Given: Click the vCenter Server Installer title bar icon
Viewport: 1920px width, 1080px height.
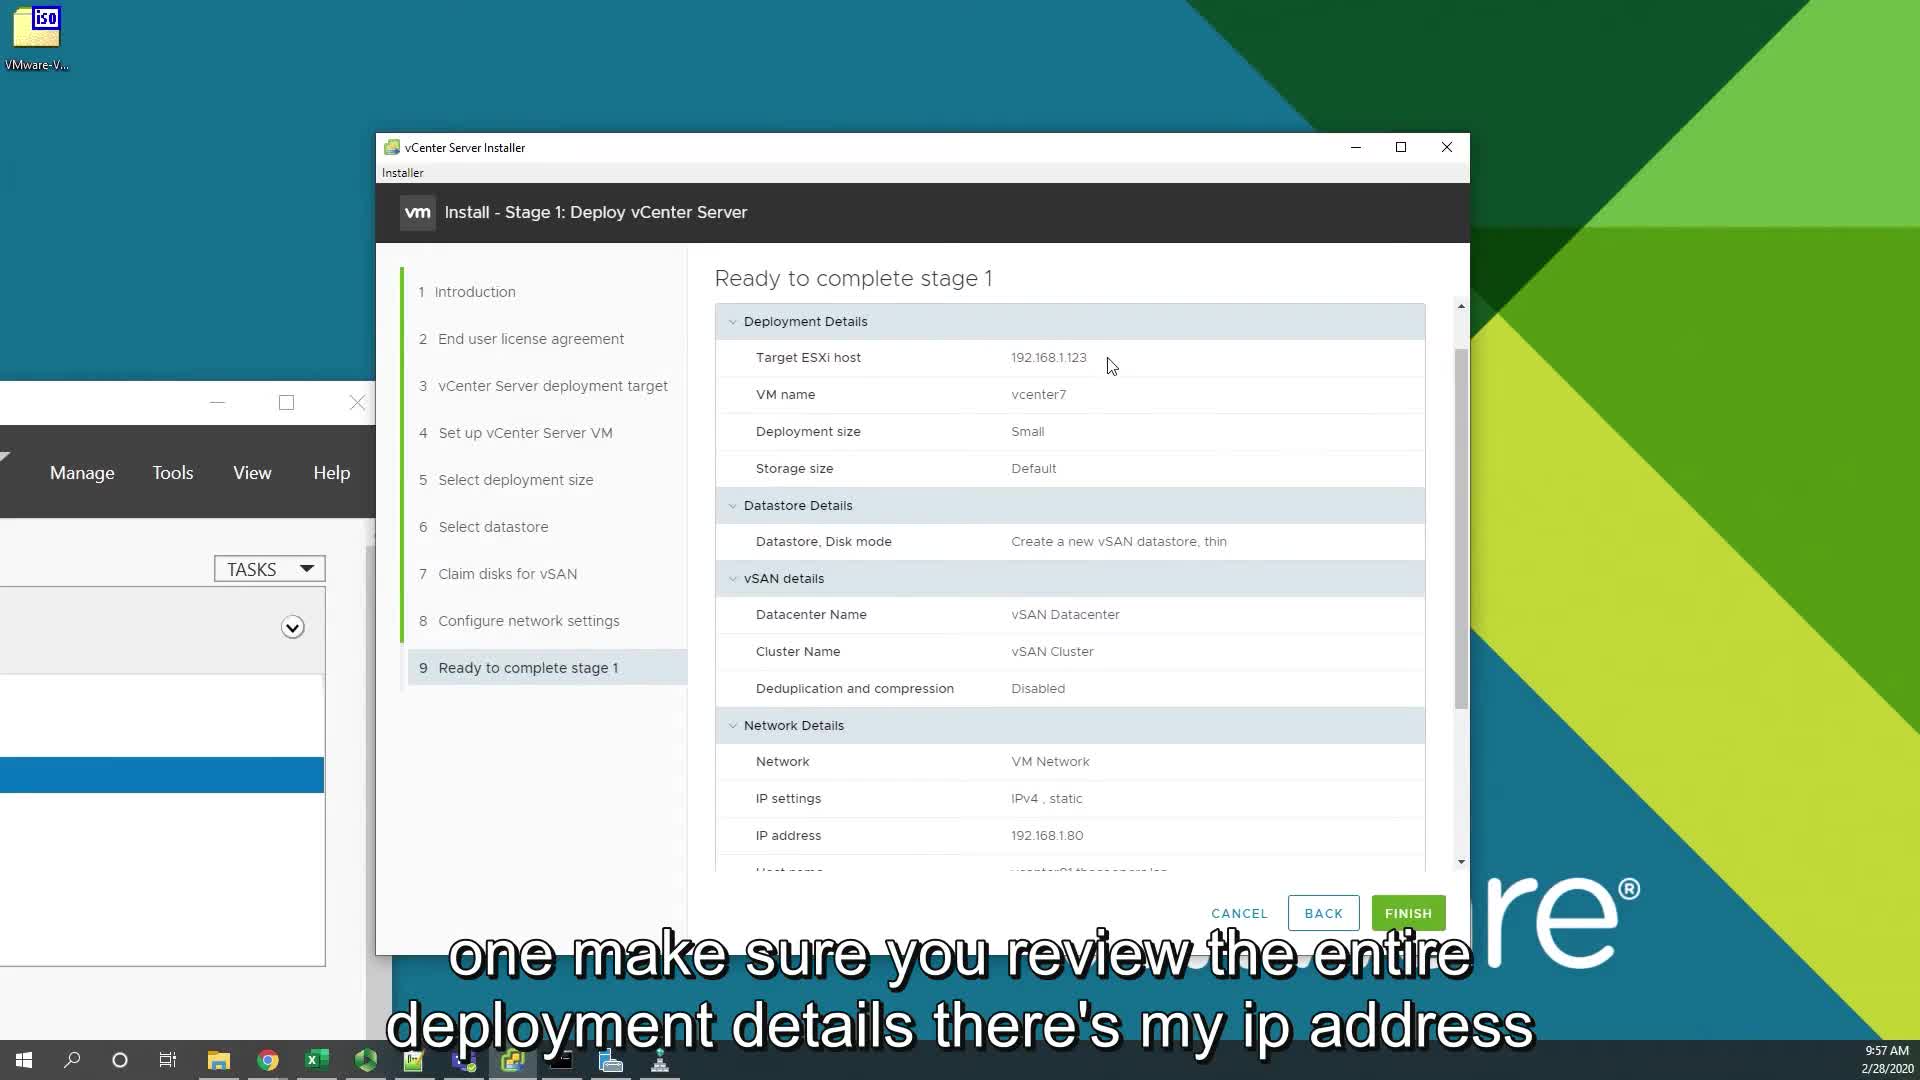Looking at the screenshot, I should (x=392, y=147).
